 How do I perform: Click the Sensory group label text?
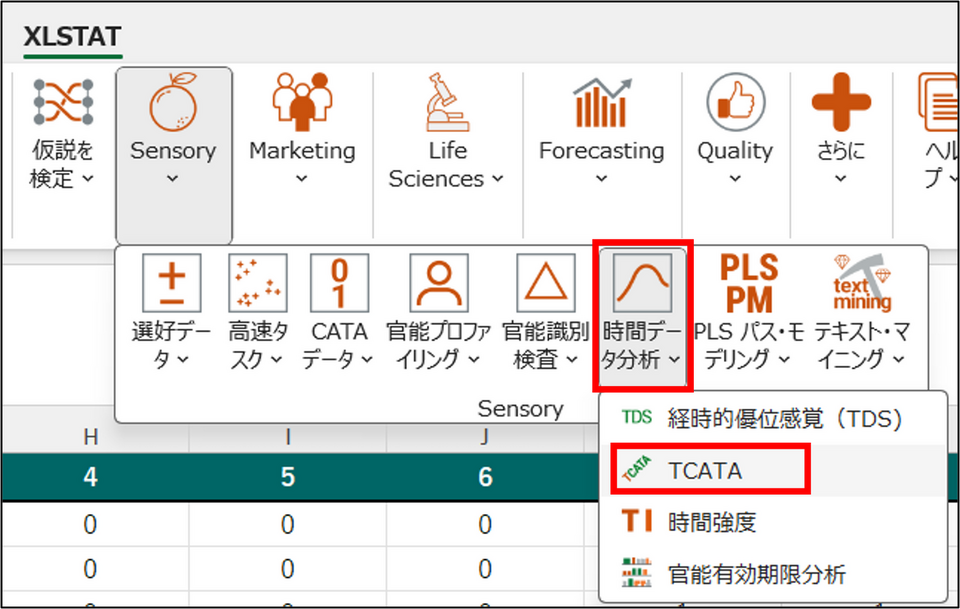tap(520, 408)
